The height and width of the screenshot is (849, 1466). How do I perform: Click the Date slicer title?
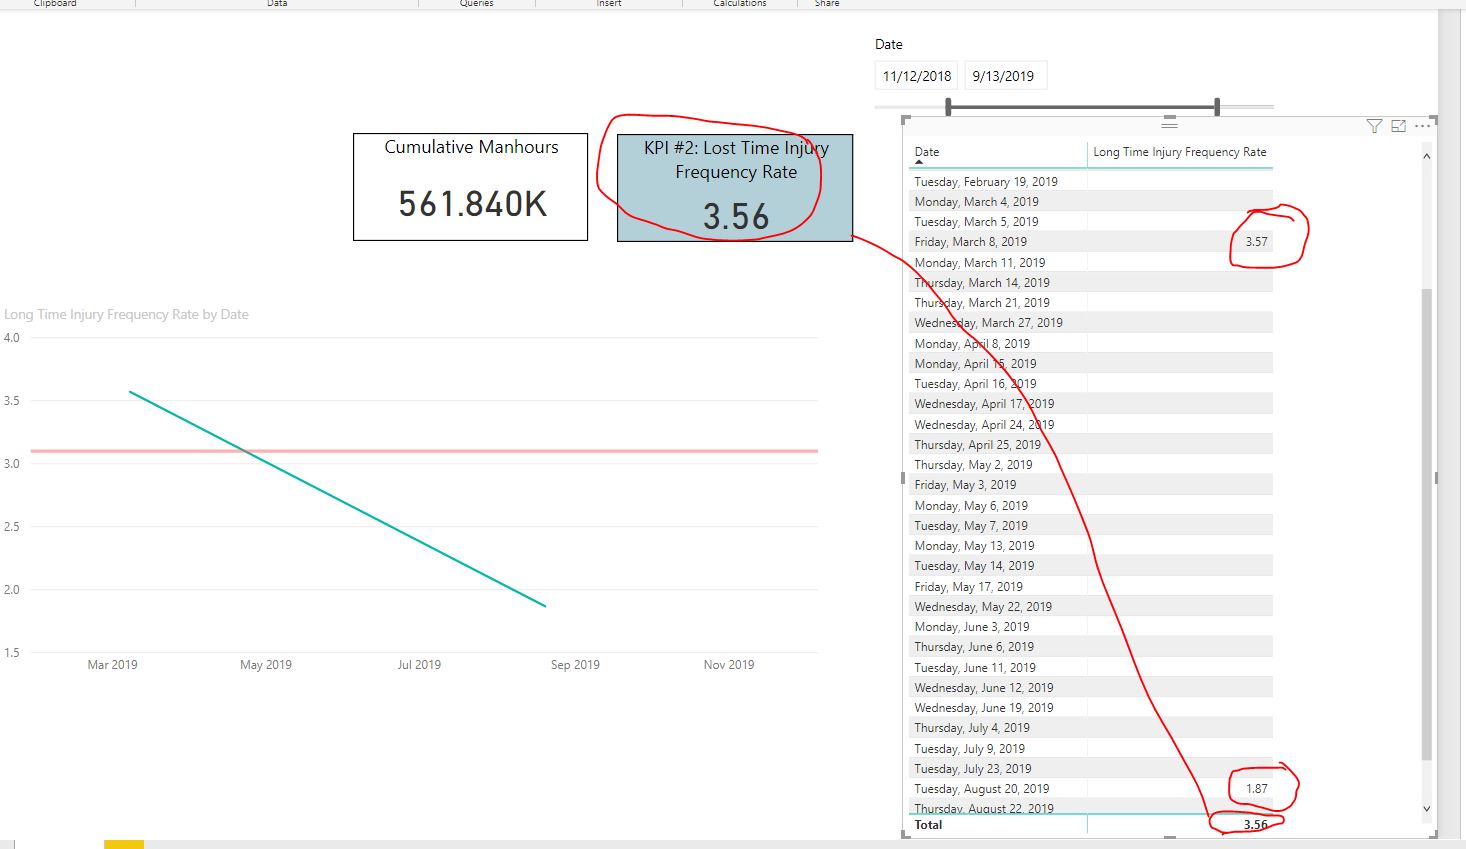tap(888, 44)
